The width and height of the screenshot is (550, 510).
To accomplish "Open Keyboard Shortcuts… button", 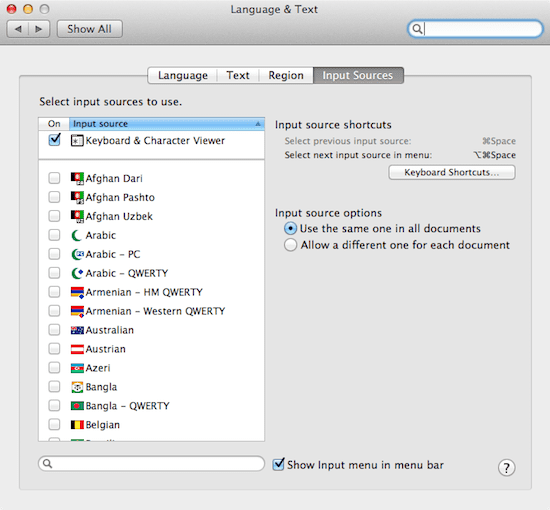I will point(452,173).
